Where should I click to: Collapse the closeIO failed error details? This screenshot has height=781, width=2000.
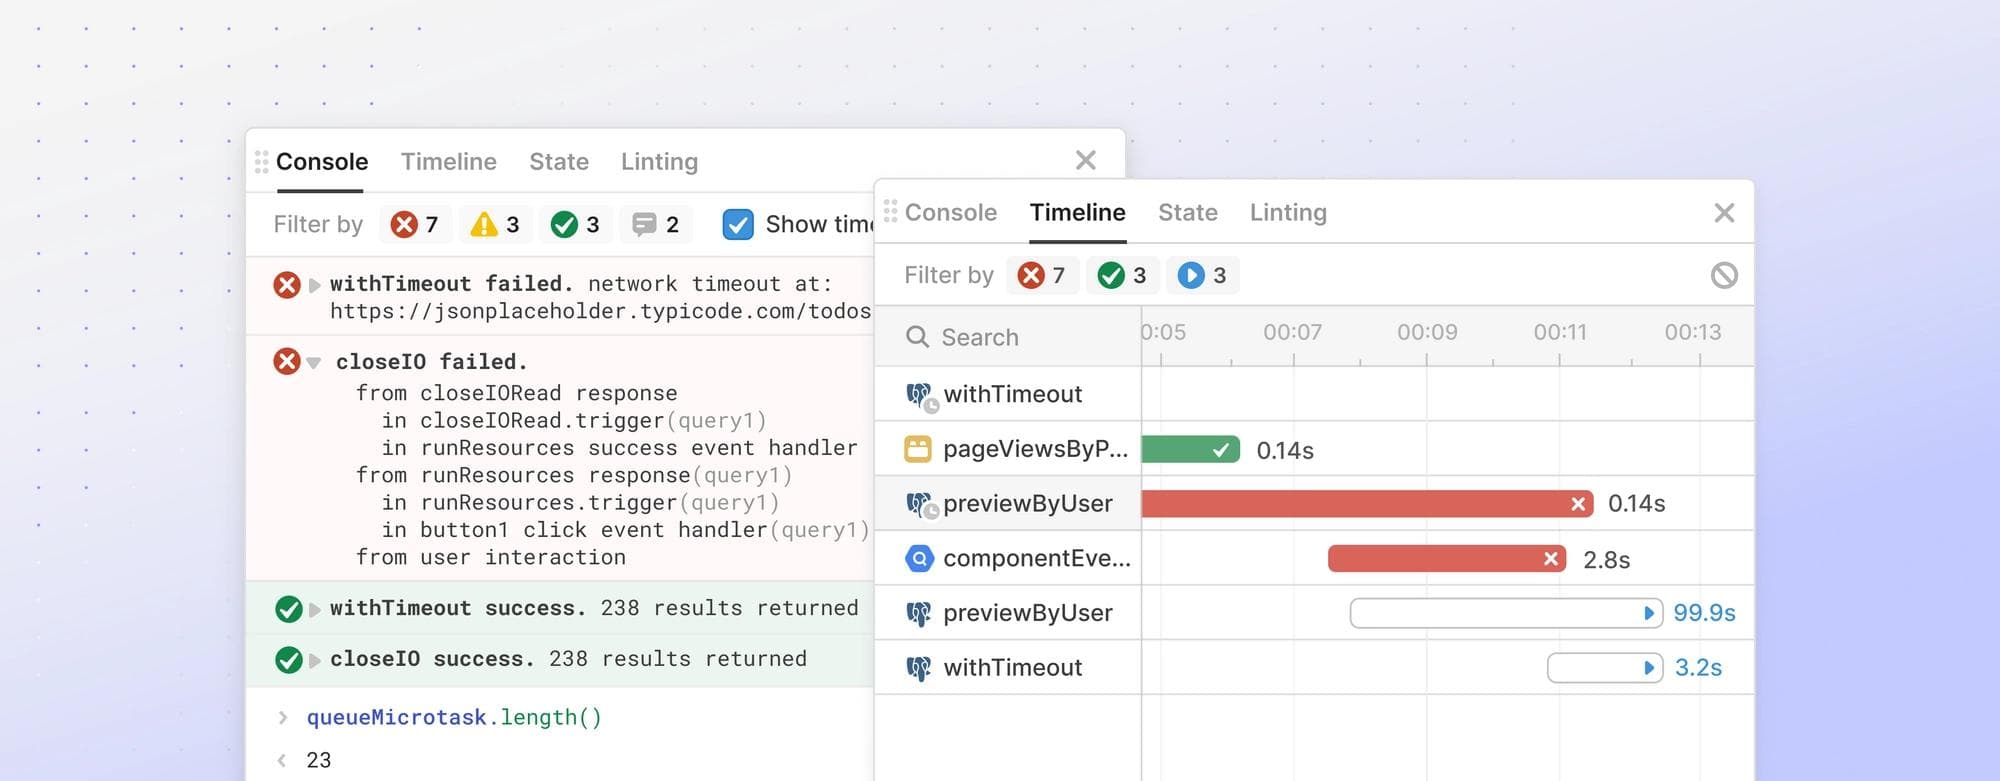coord(313,362)
